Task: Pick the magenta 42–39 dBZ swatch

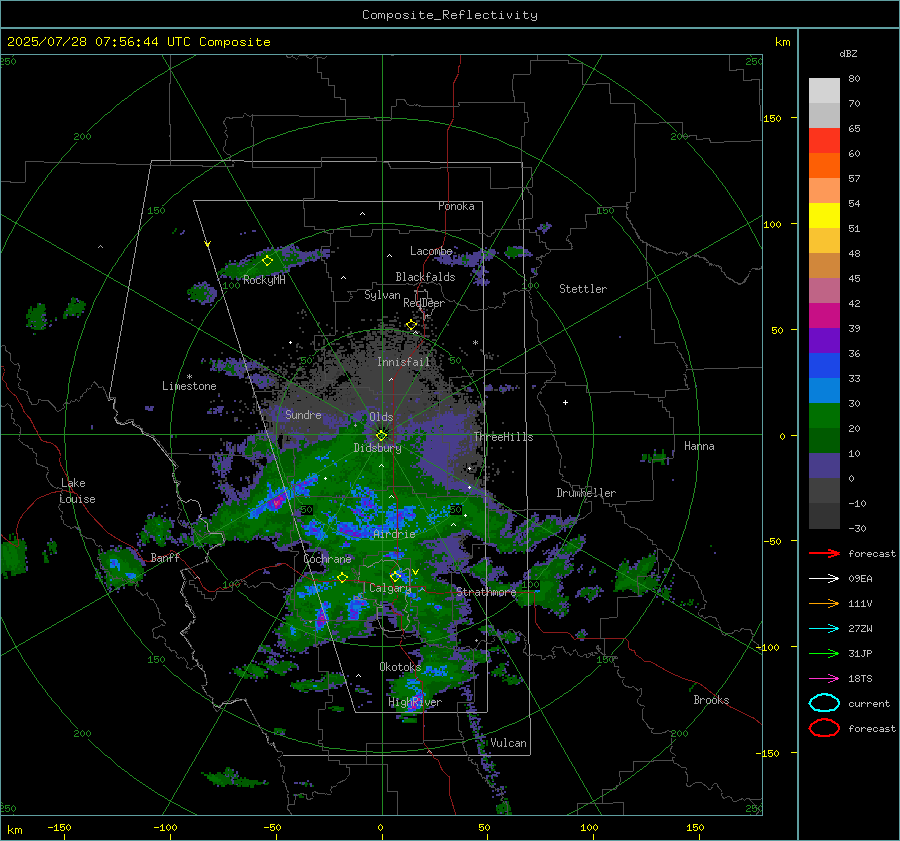Action: tap(824, 315)
